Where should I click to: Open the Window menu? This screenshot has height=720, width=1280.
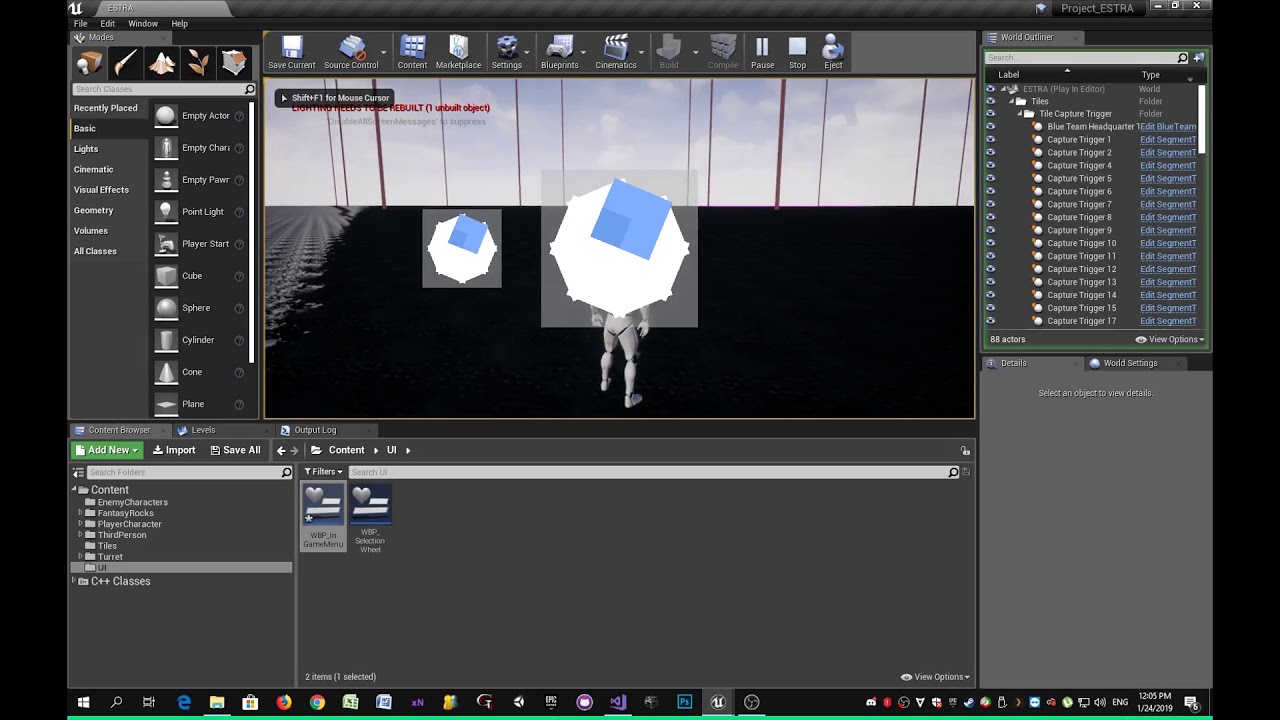(x=143, y=23)
